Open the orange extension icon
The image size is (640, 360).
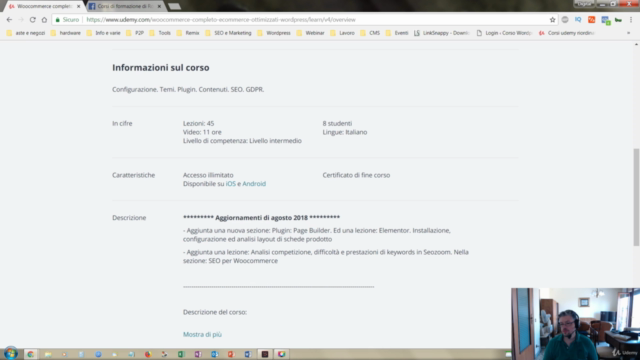tap(591, 20)
